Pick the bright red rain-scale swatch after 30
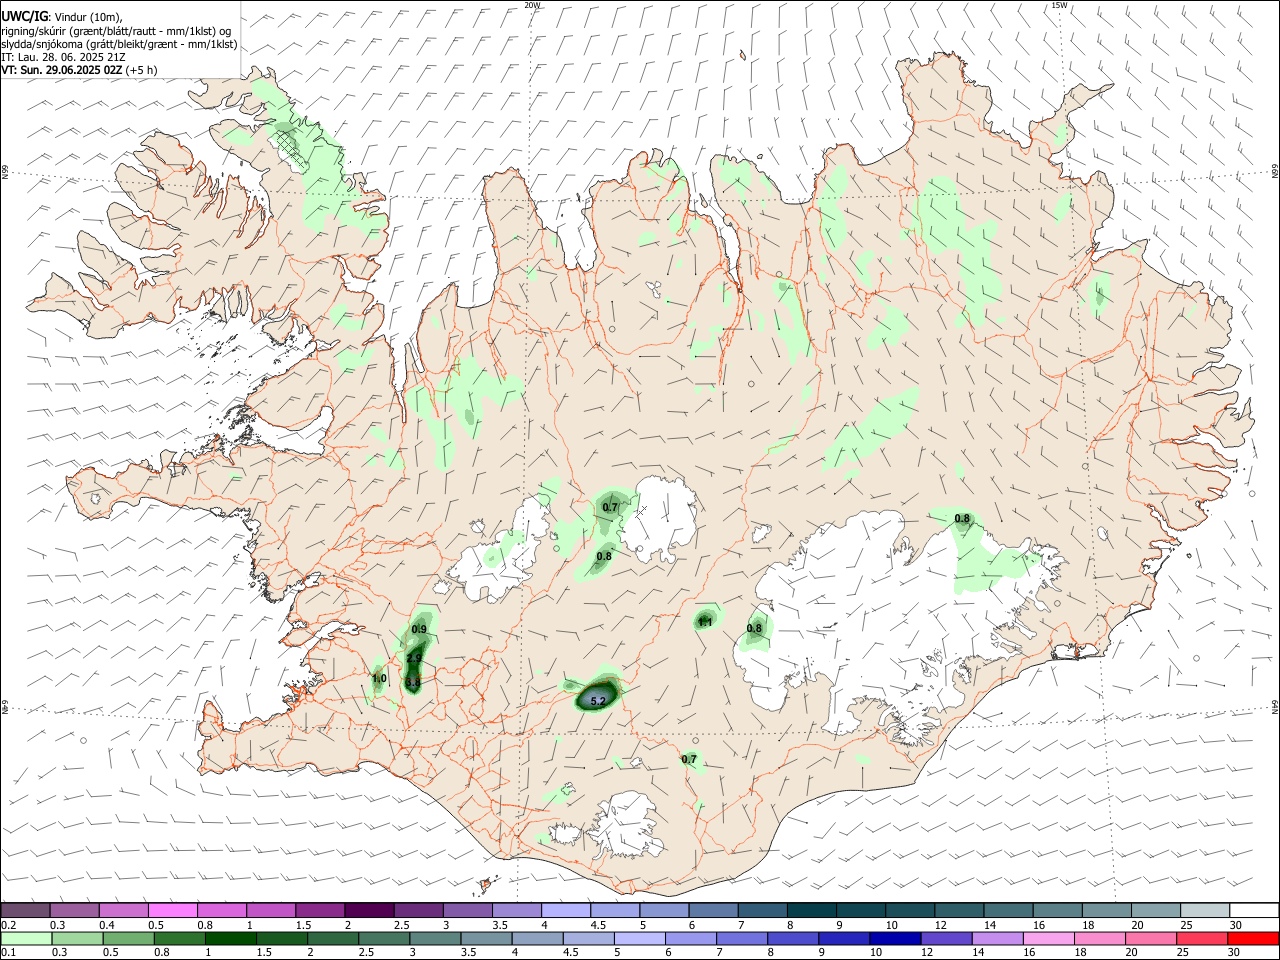 pyautogui.click(x=1253, y=938)
